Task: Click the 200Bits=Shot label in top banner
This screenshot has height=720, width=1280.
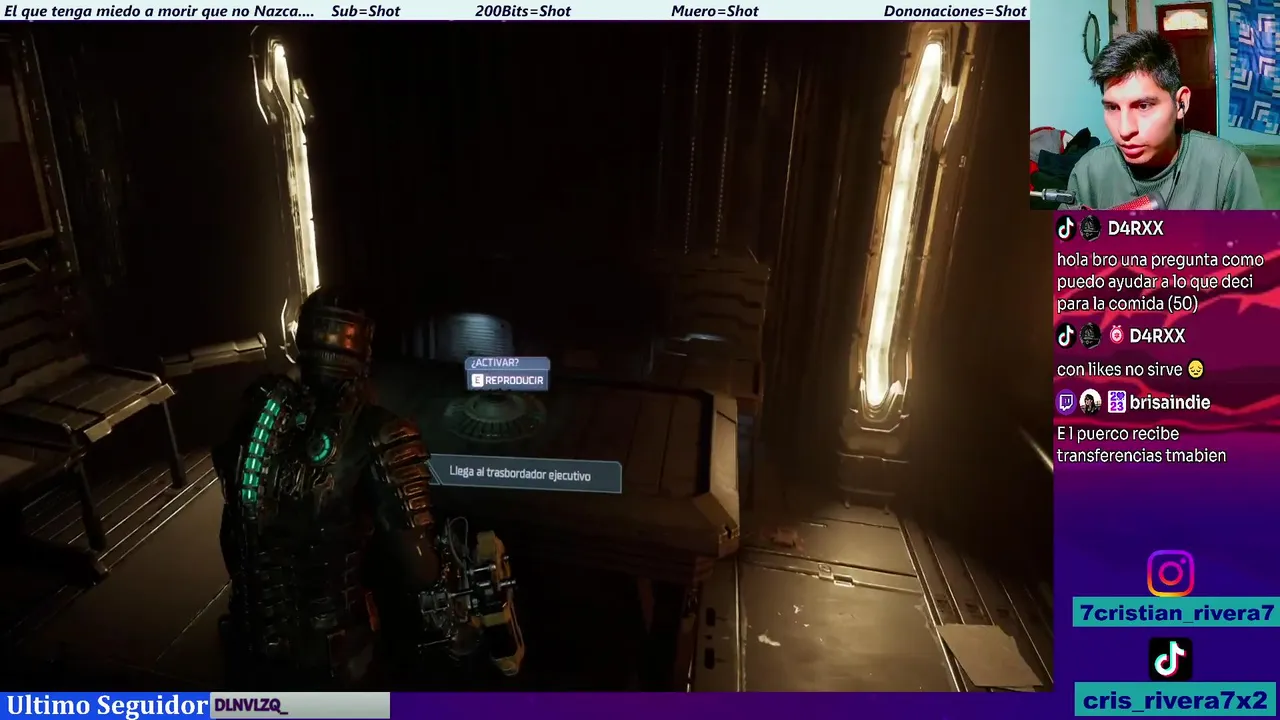Action: pos(523,11)
